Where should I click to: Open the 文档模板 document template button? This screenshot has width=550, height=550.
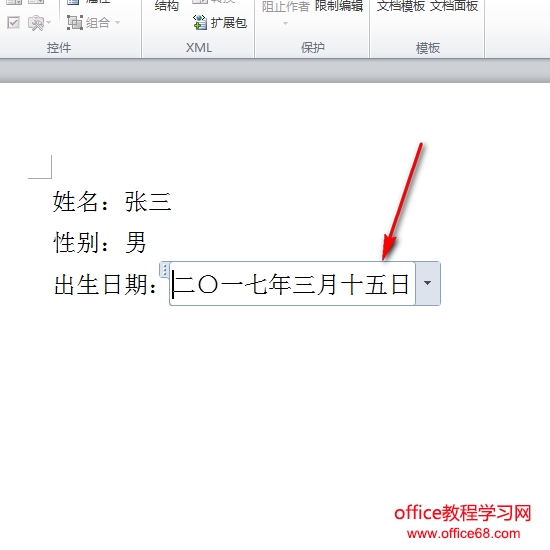click(x=401, y=6)
